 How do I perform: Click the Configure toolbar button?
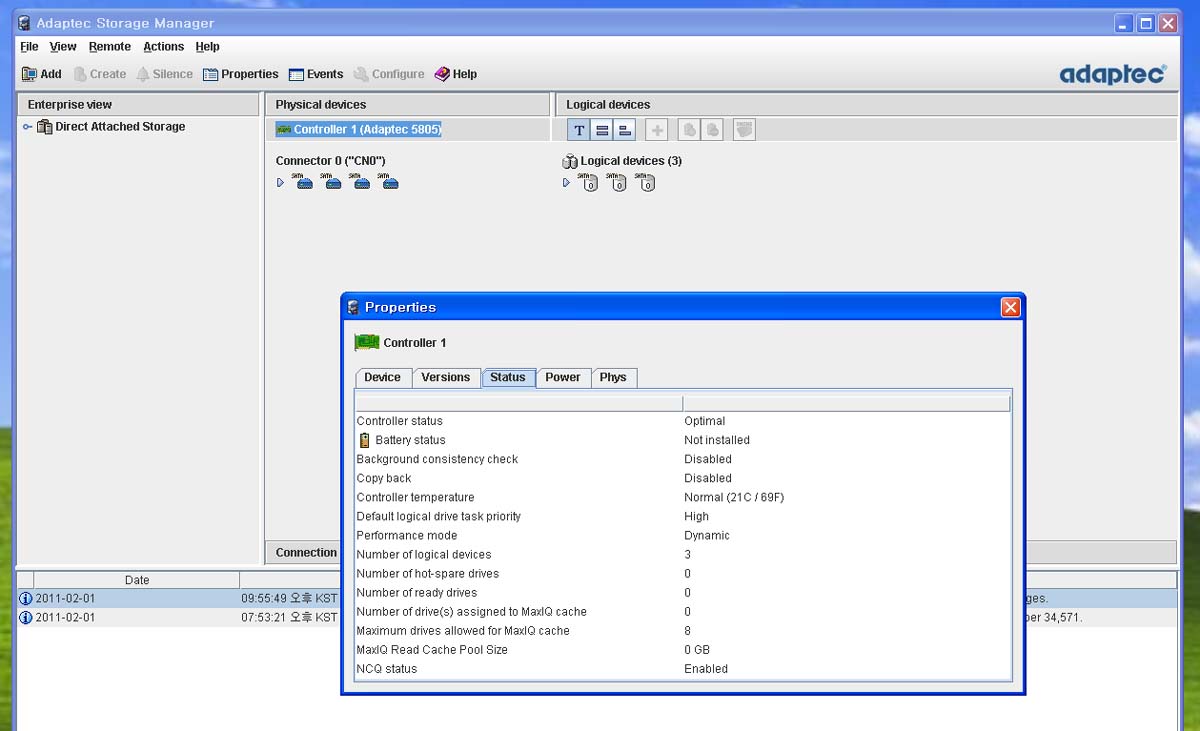(390, 74)
